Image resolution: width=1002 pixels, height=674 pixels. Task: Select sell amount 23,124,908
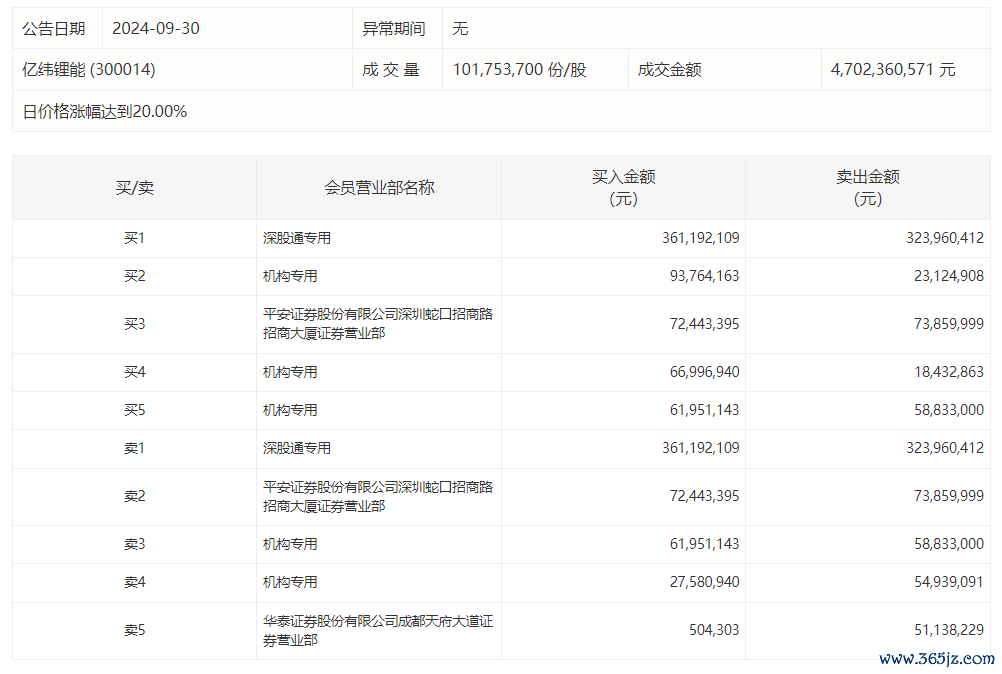[x=948, y=276]
